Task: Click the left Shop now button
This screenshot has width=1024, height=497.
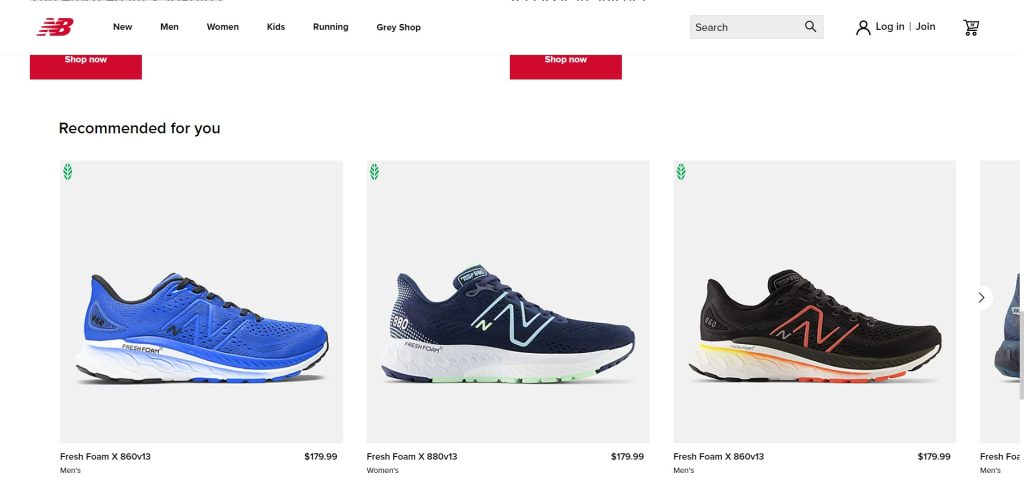Action: (x=86, y=61)
